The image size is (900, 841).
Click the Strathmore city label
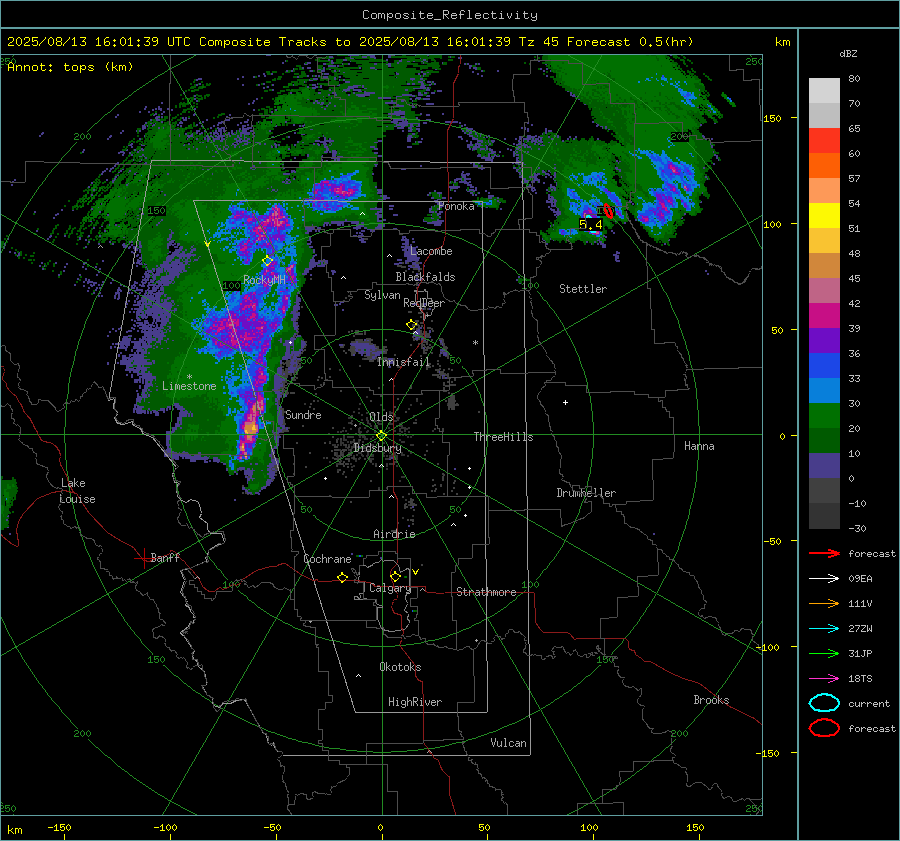tap(486, 592)
